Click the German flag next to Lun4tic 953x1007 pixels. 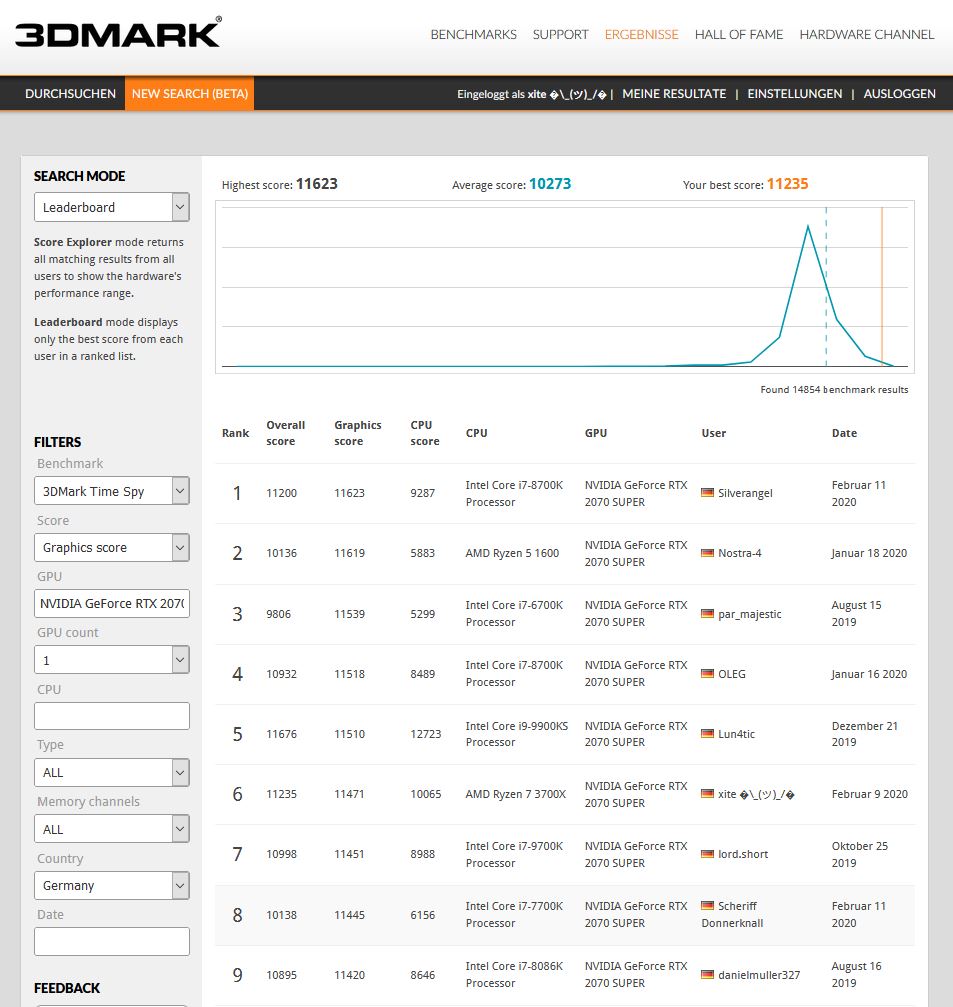[x=707, y=733]
